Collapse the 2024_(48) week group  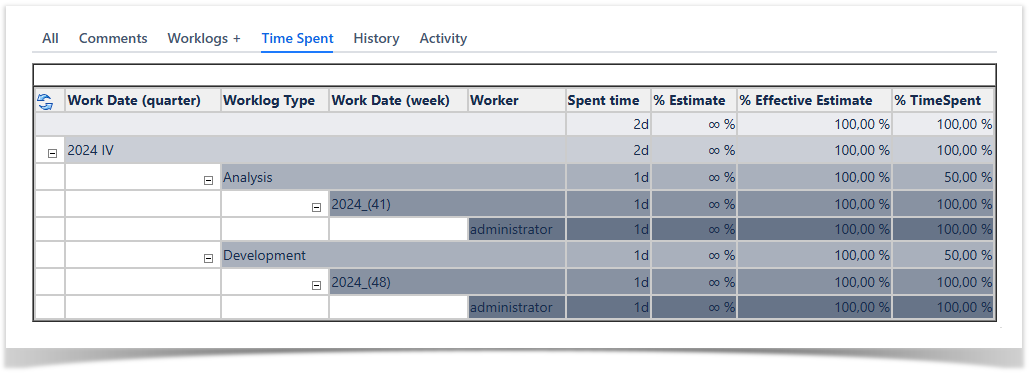pos(316,285)
